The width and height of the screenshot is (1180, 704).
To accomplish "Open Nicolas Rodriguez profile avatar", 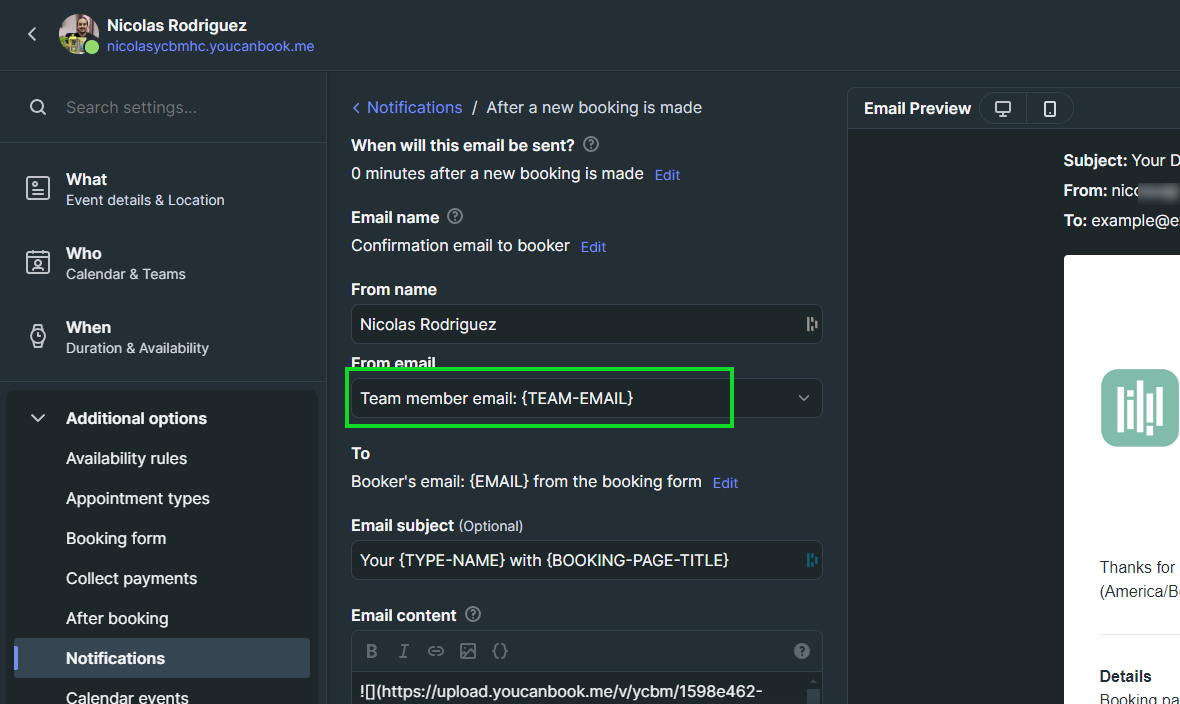I will coord(79,34).
